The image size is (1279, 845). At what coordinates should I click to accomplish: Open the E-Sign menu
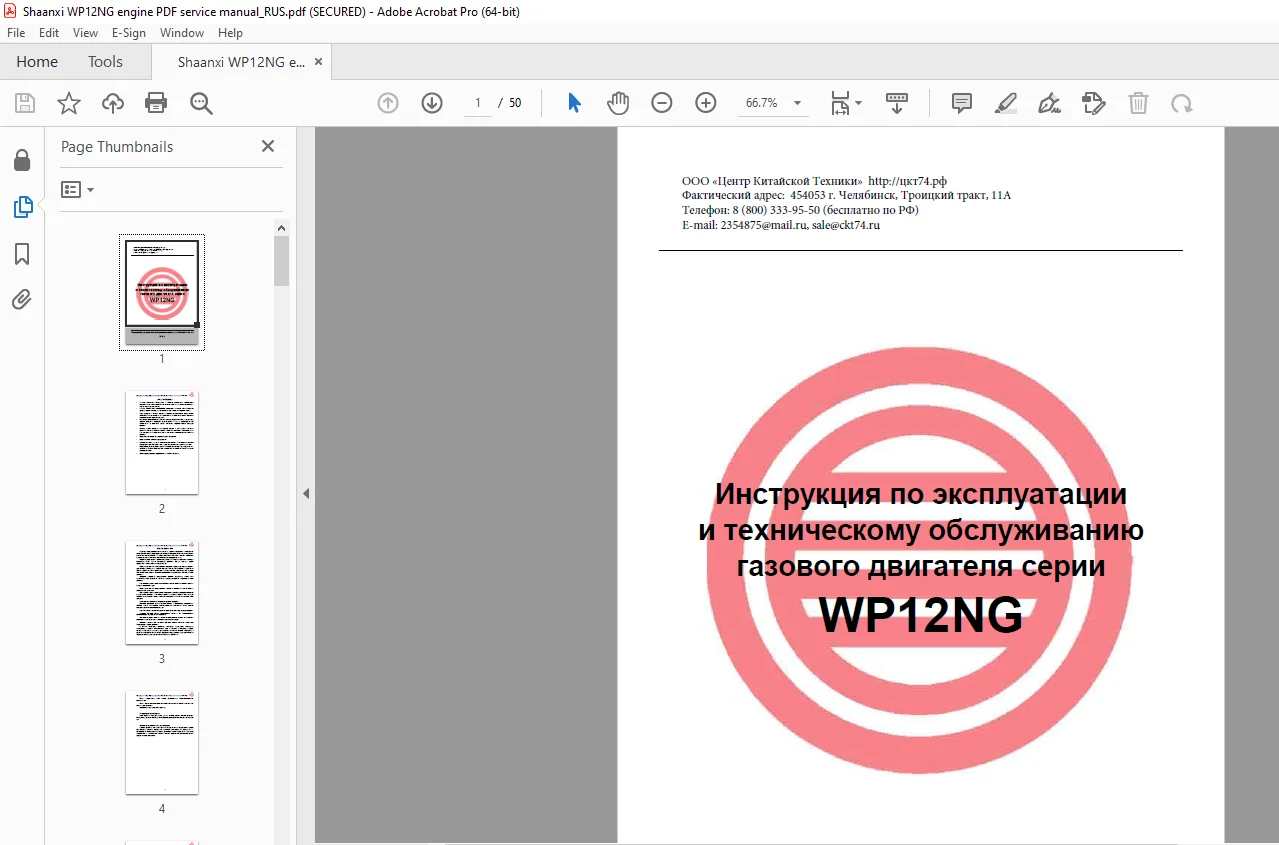129,33
